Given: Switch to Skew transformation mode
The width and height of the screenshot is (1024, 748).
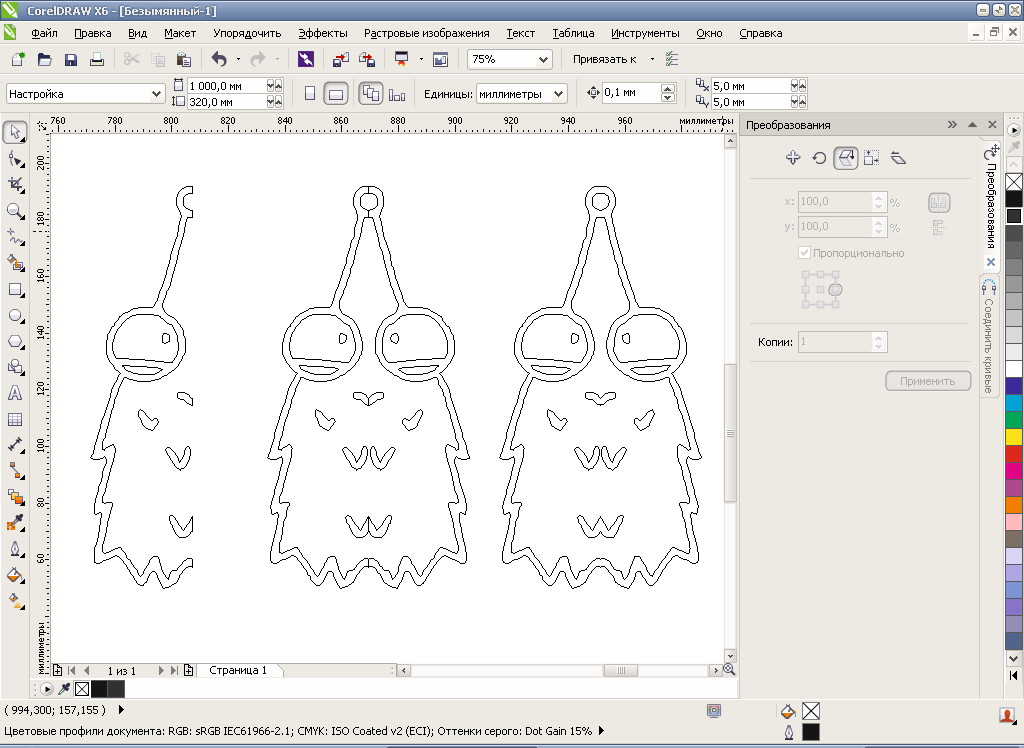Looking at the screenshot, I should 898,157.
